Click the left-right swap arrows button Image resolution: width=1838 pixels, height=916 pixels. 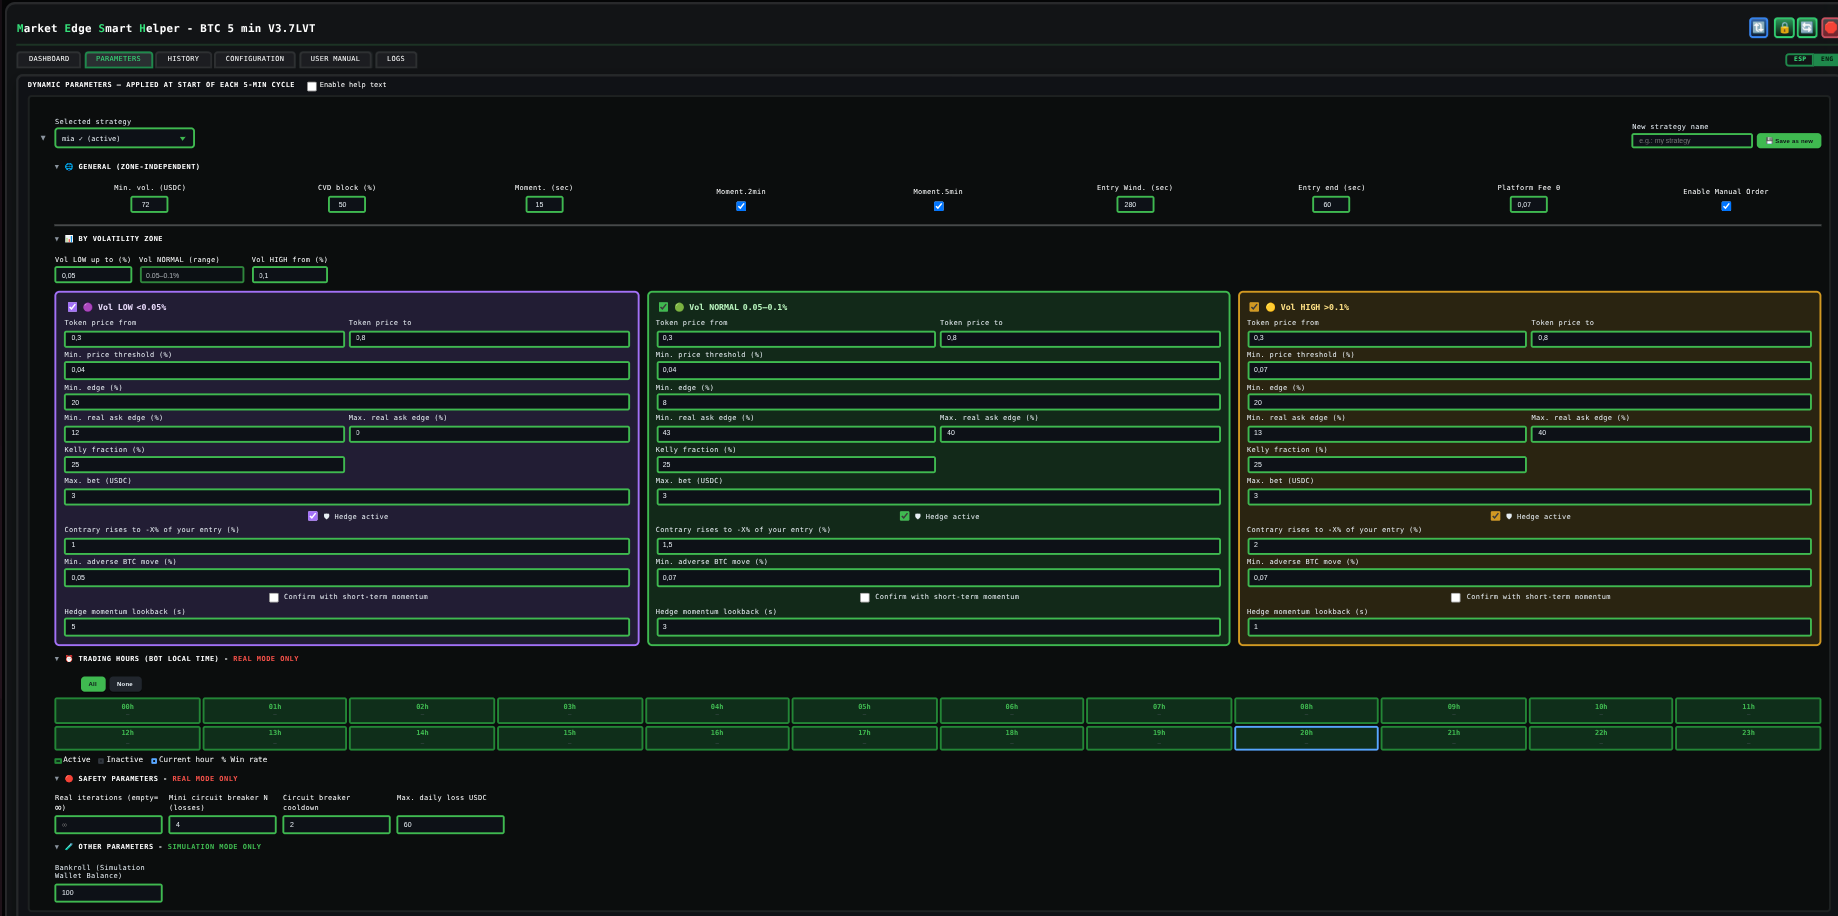[1807, 28]
